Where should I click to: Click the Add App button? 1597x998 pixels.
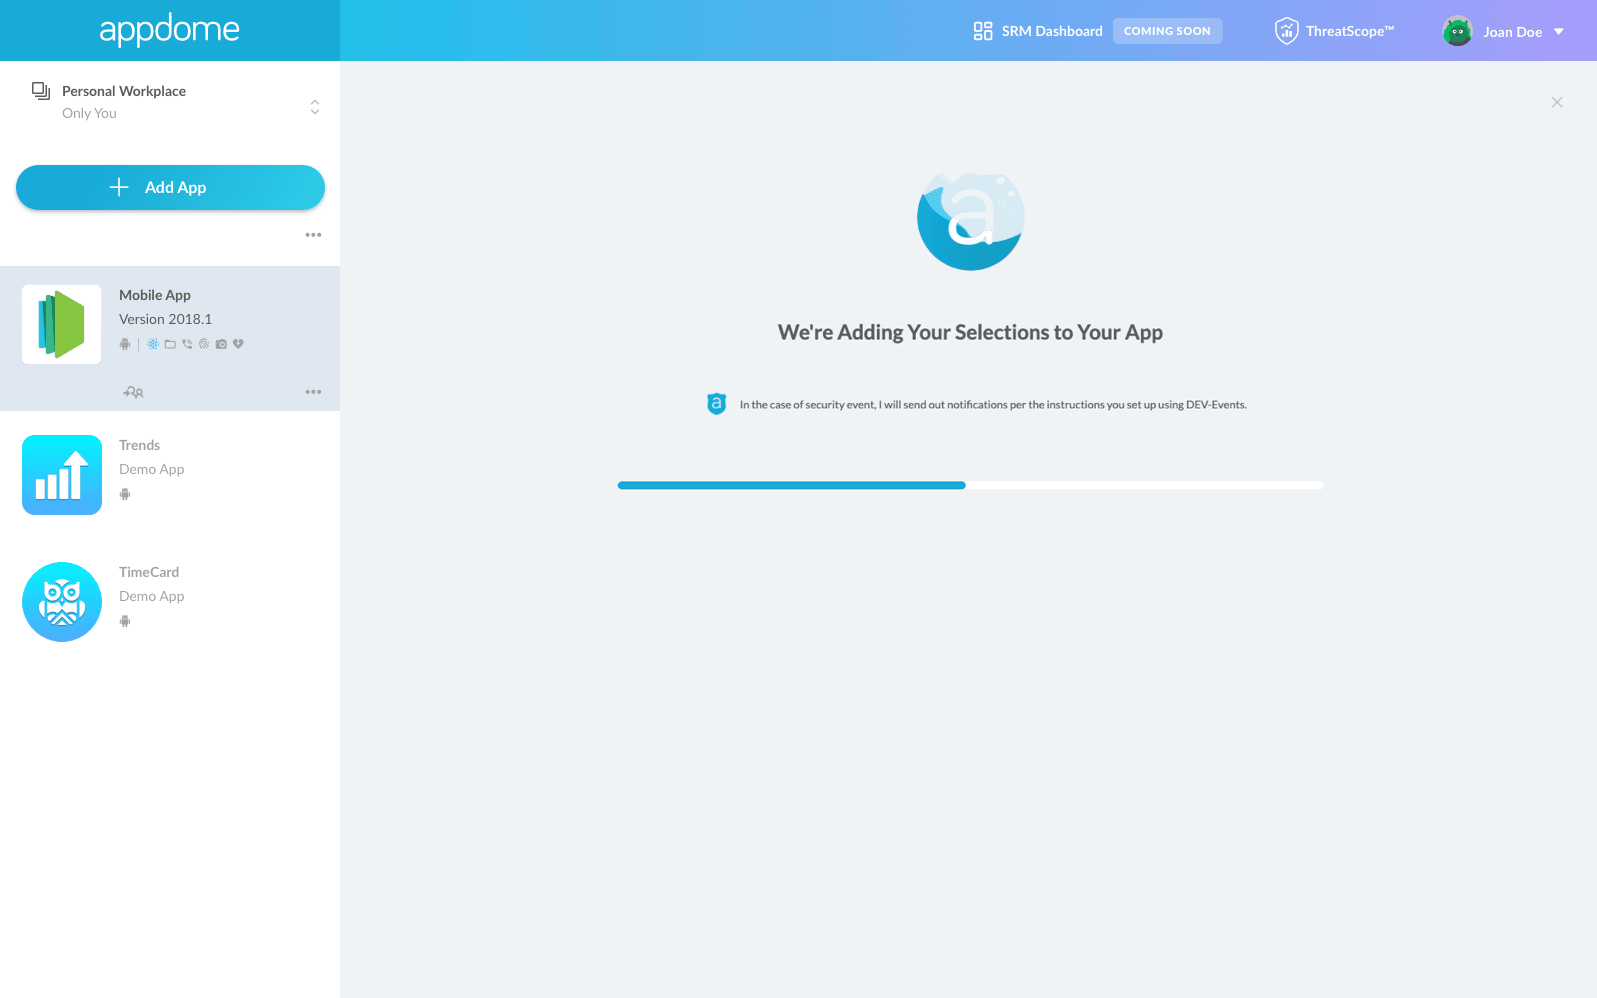(x=170, y=188)
